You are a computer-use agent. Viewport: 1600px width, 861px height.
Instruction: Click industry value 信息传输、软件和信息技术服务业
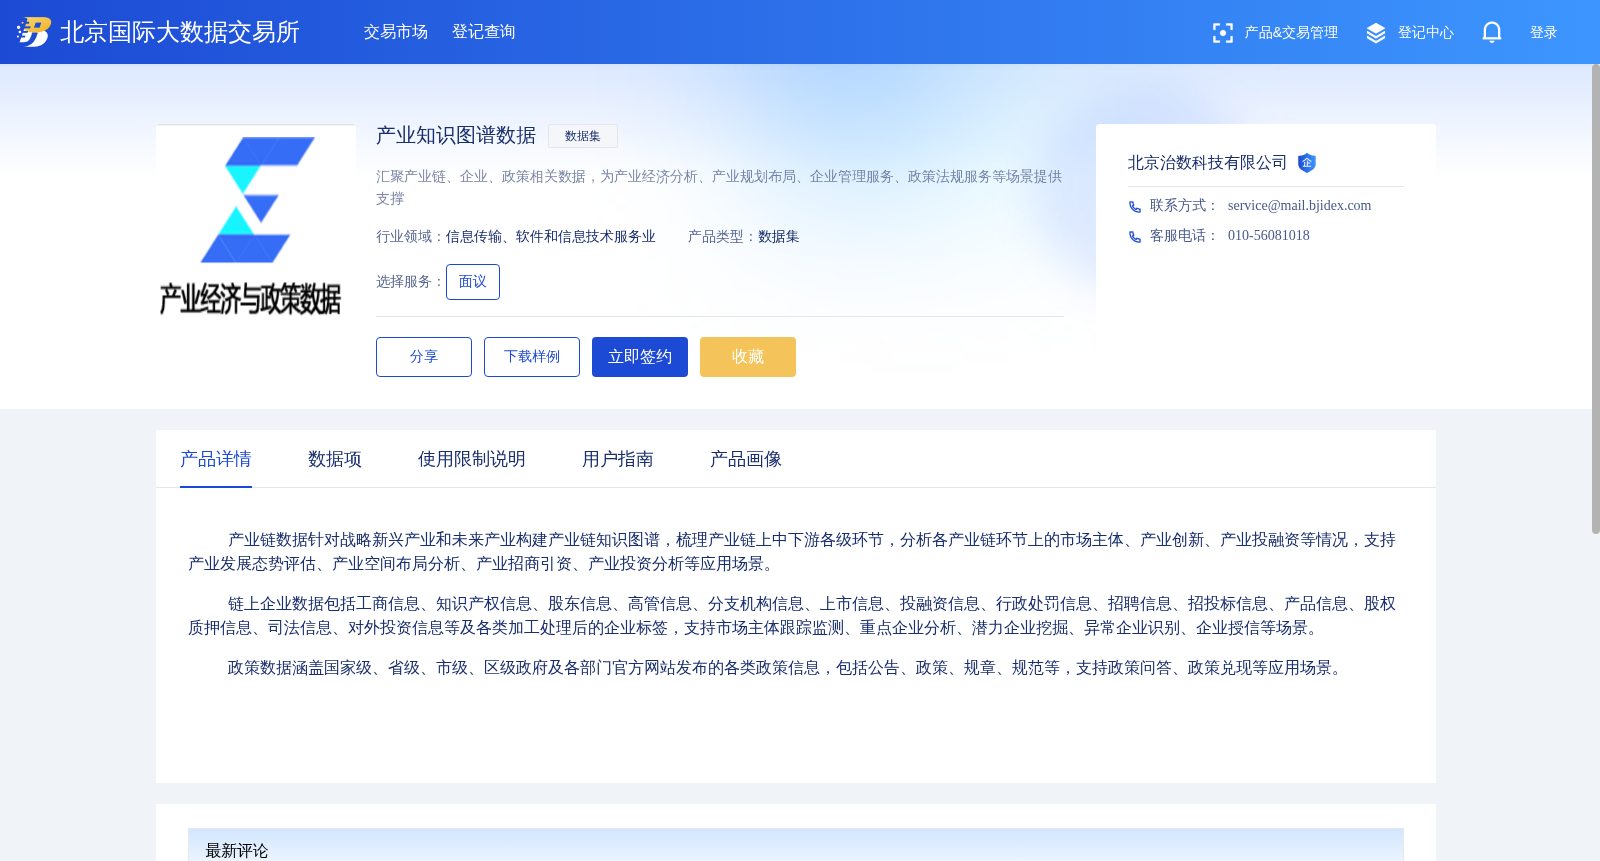551,237
